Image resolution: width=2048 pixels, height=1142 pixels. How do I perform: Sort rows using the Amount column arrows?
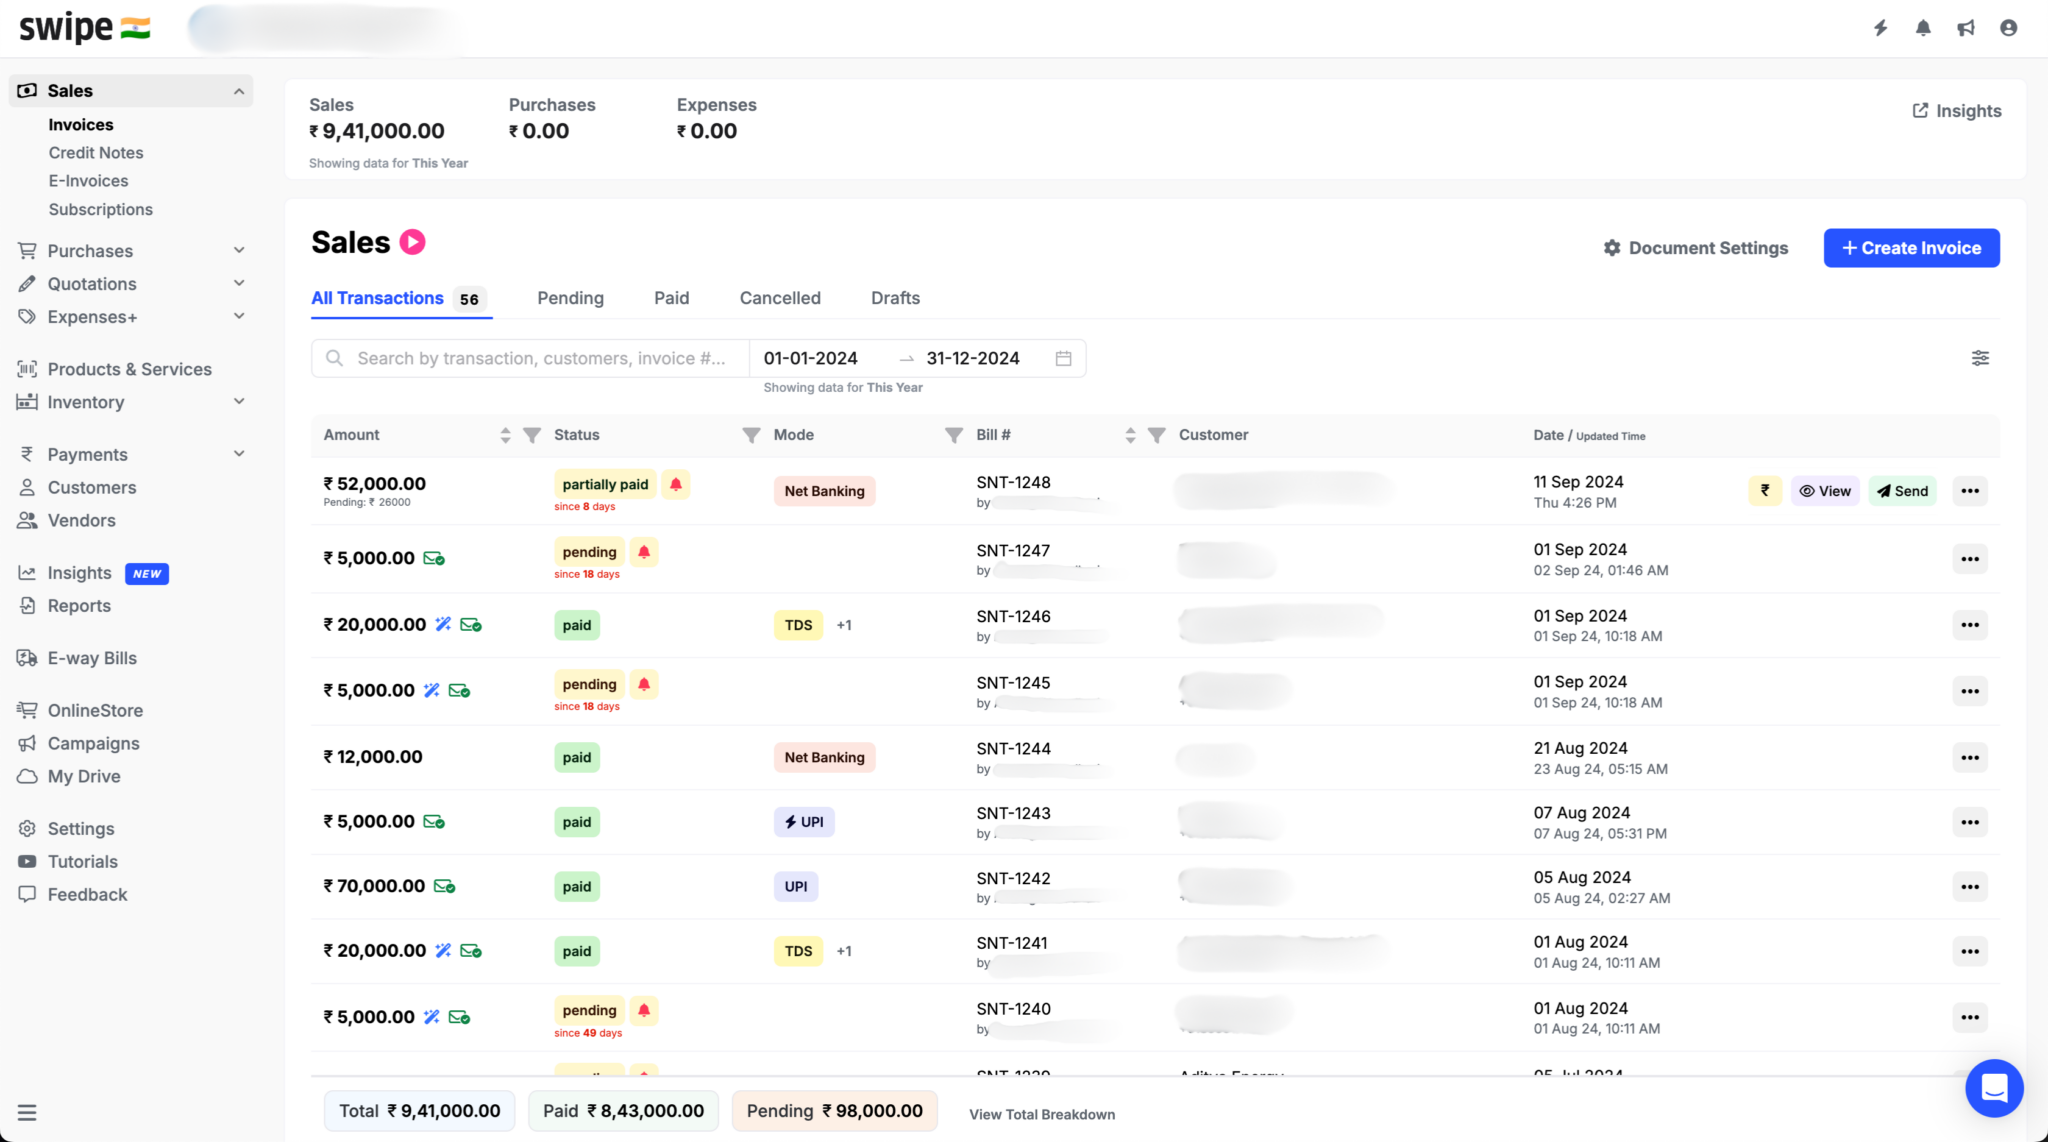point(505,434)
